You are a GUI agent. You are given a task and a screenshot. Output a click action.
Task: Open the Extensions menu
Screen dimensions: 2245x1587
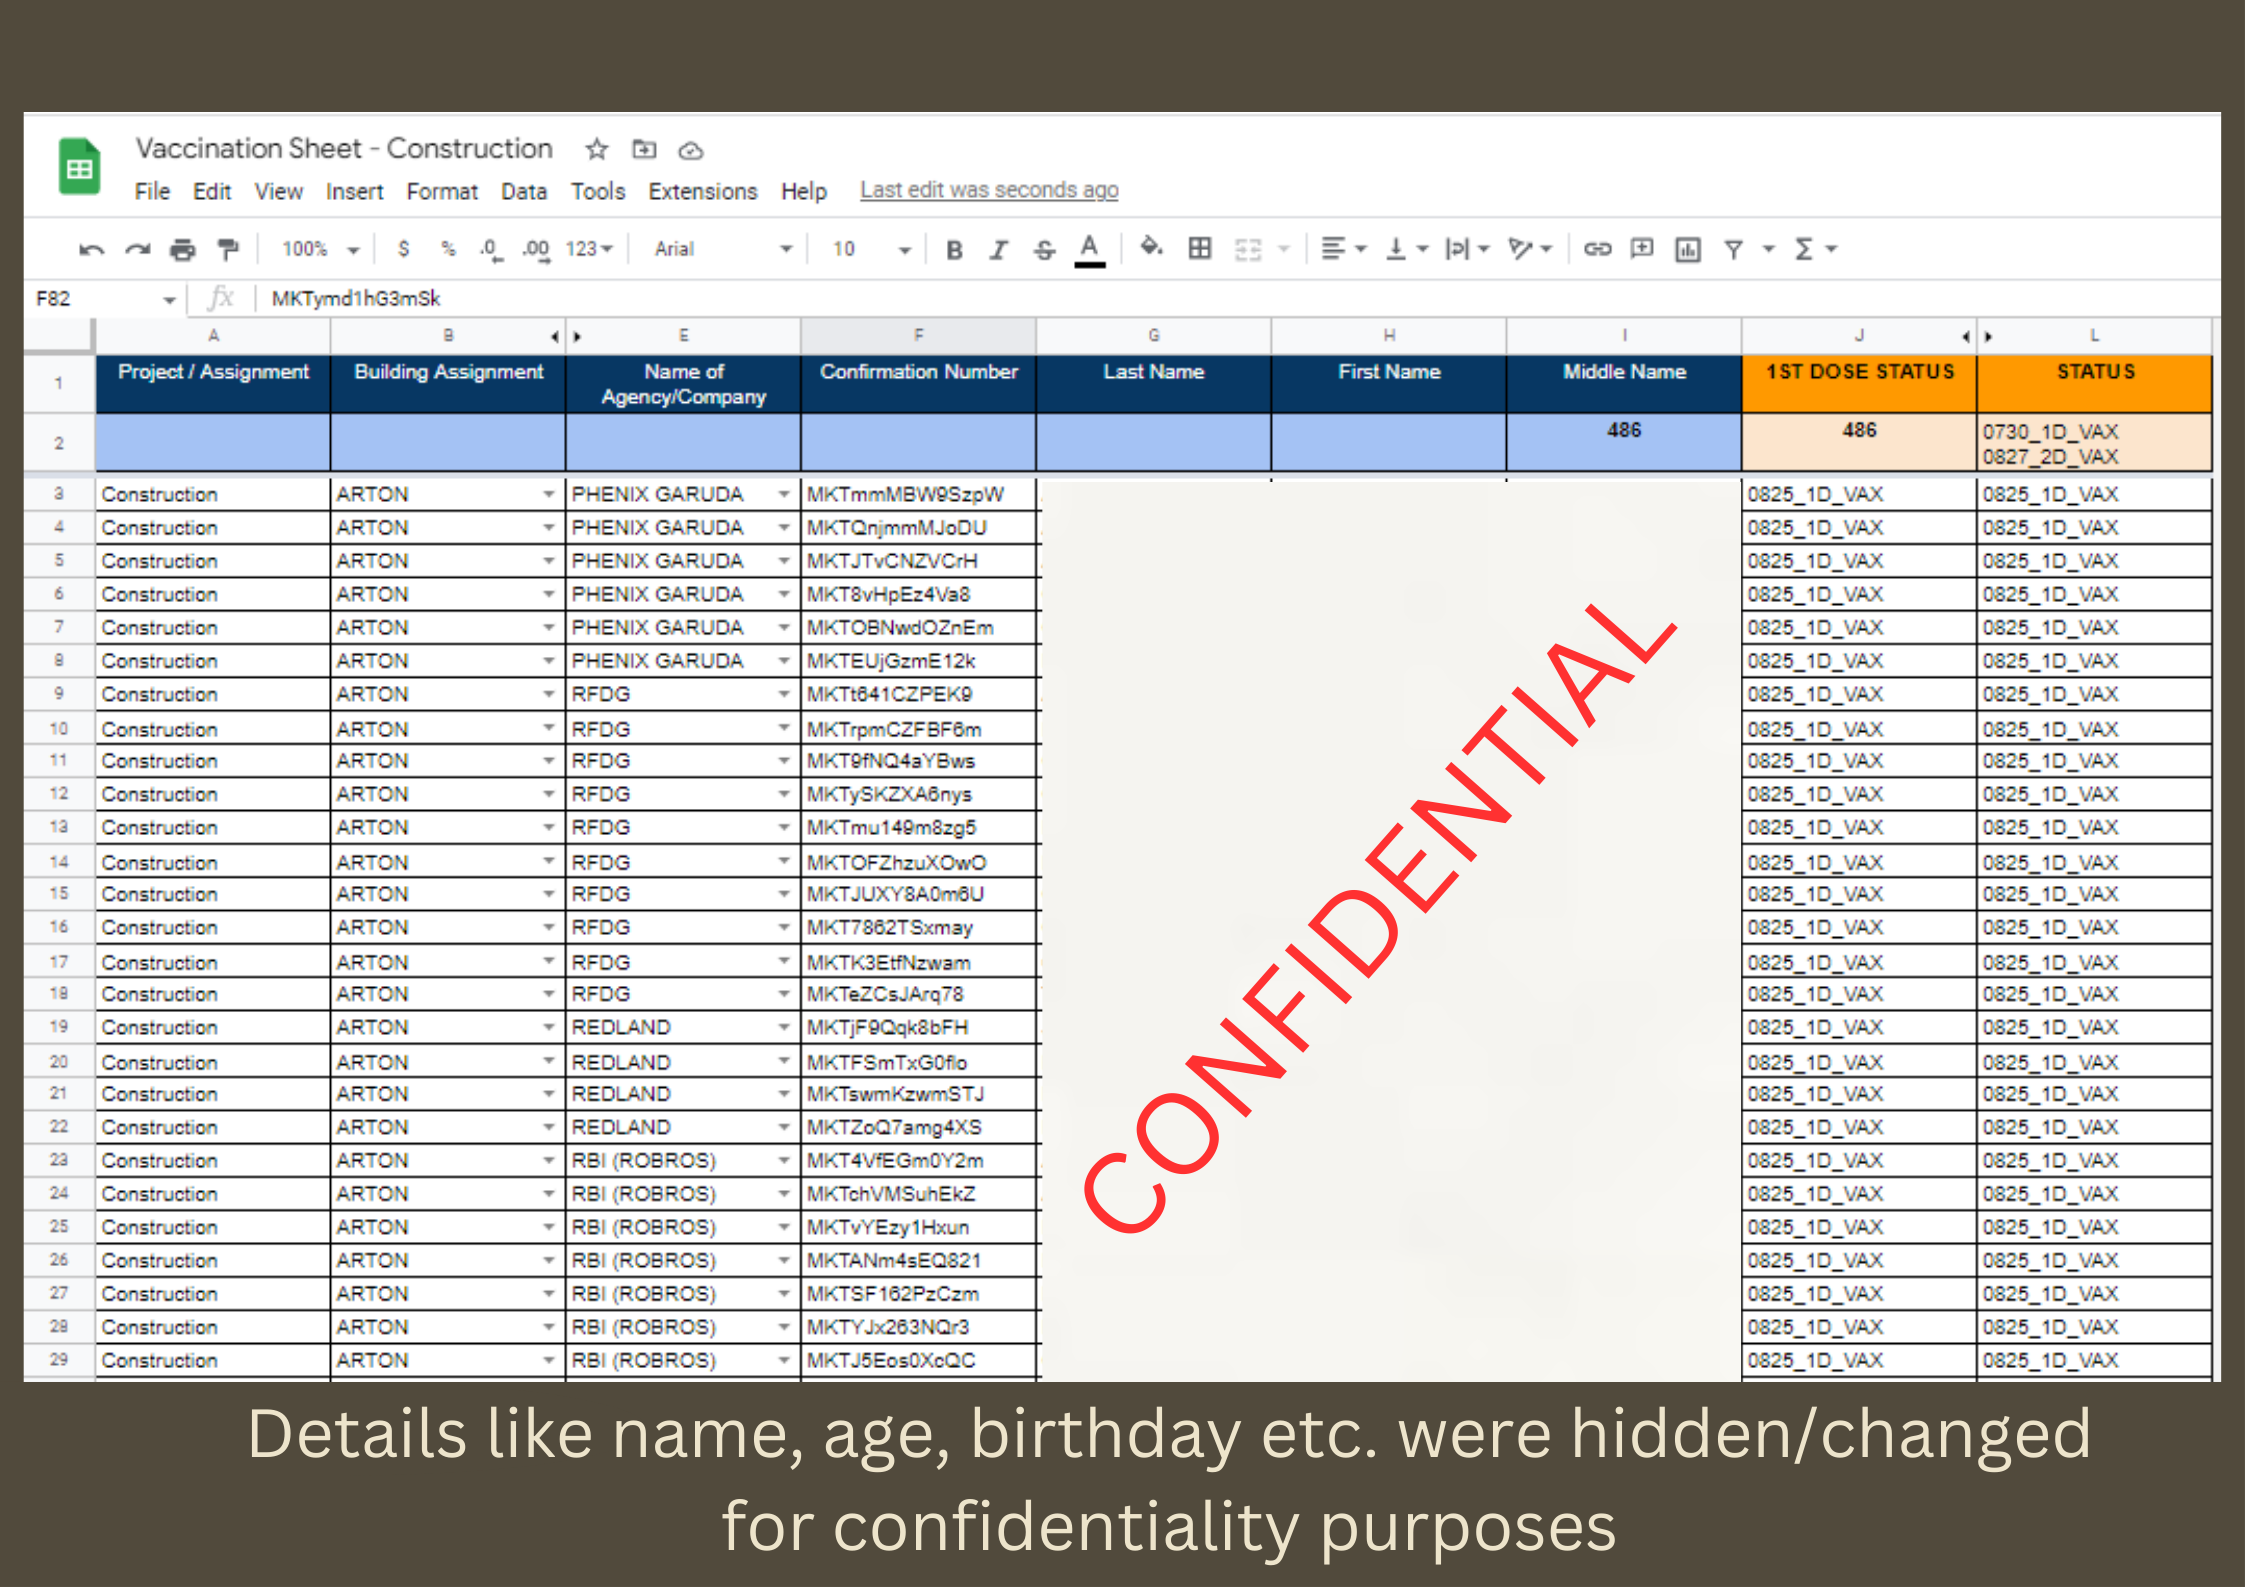tap(702, 191)
